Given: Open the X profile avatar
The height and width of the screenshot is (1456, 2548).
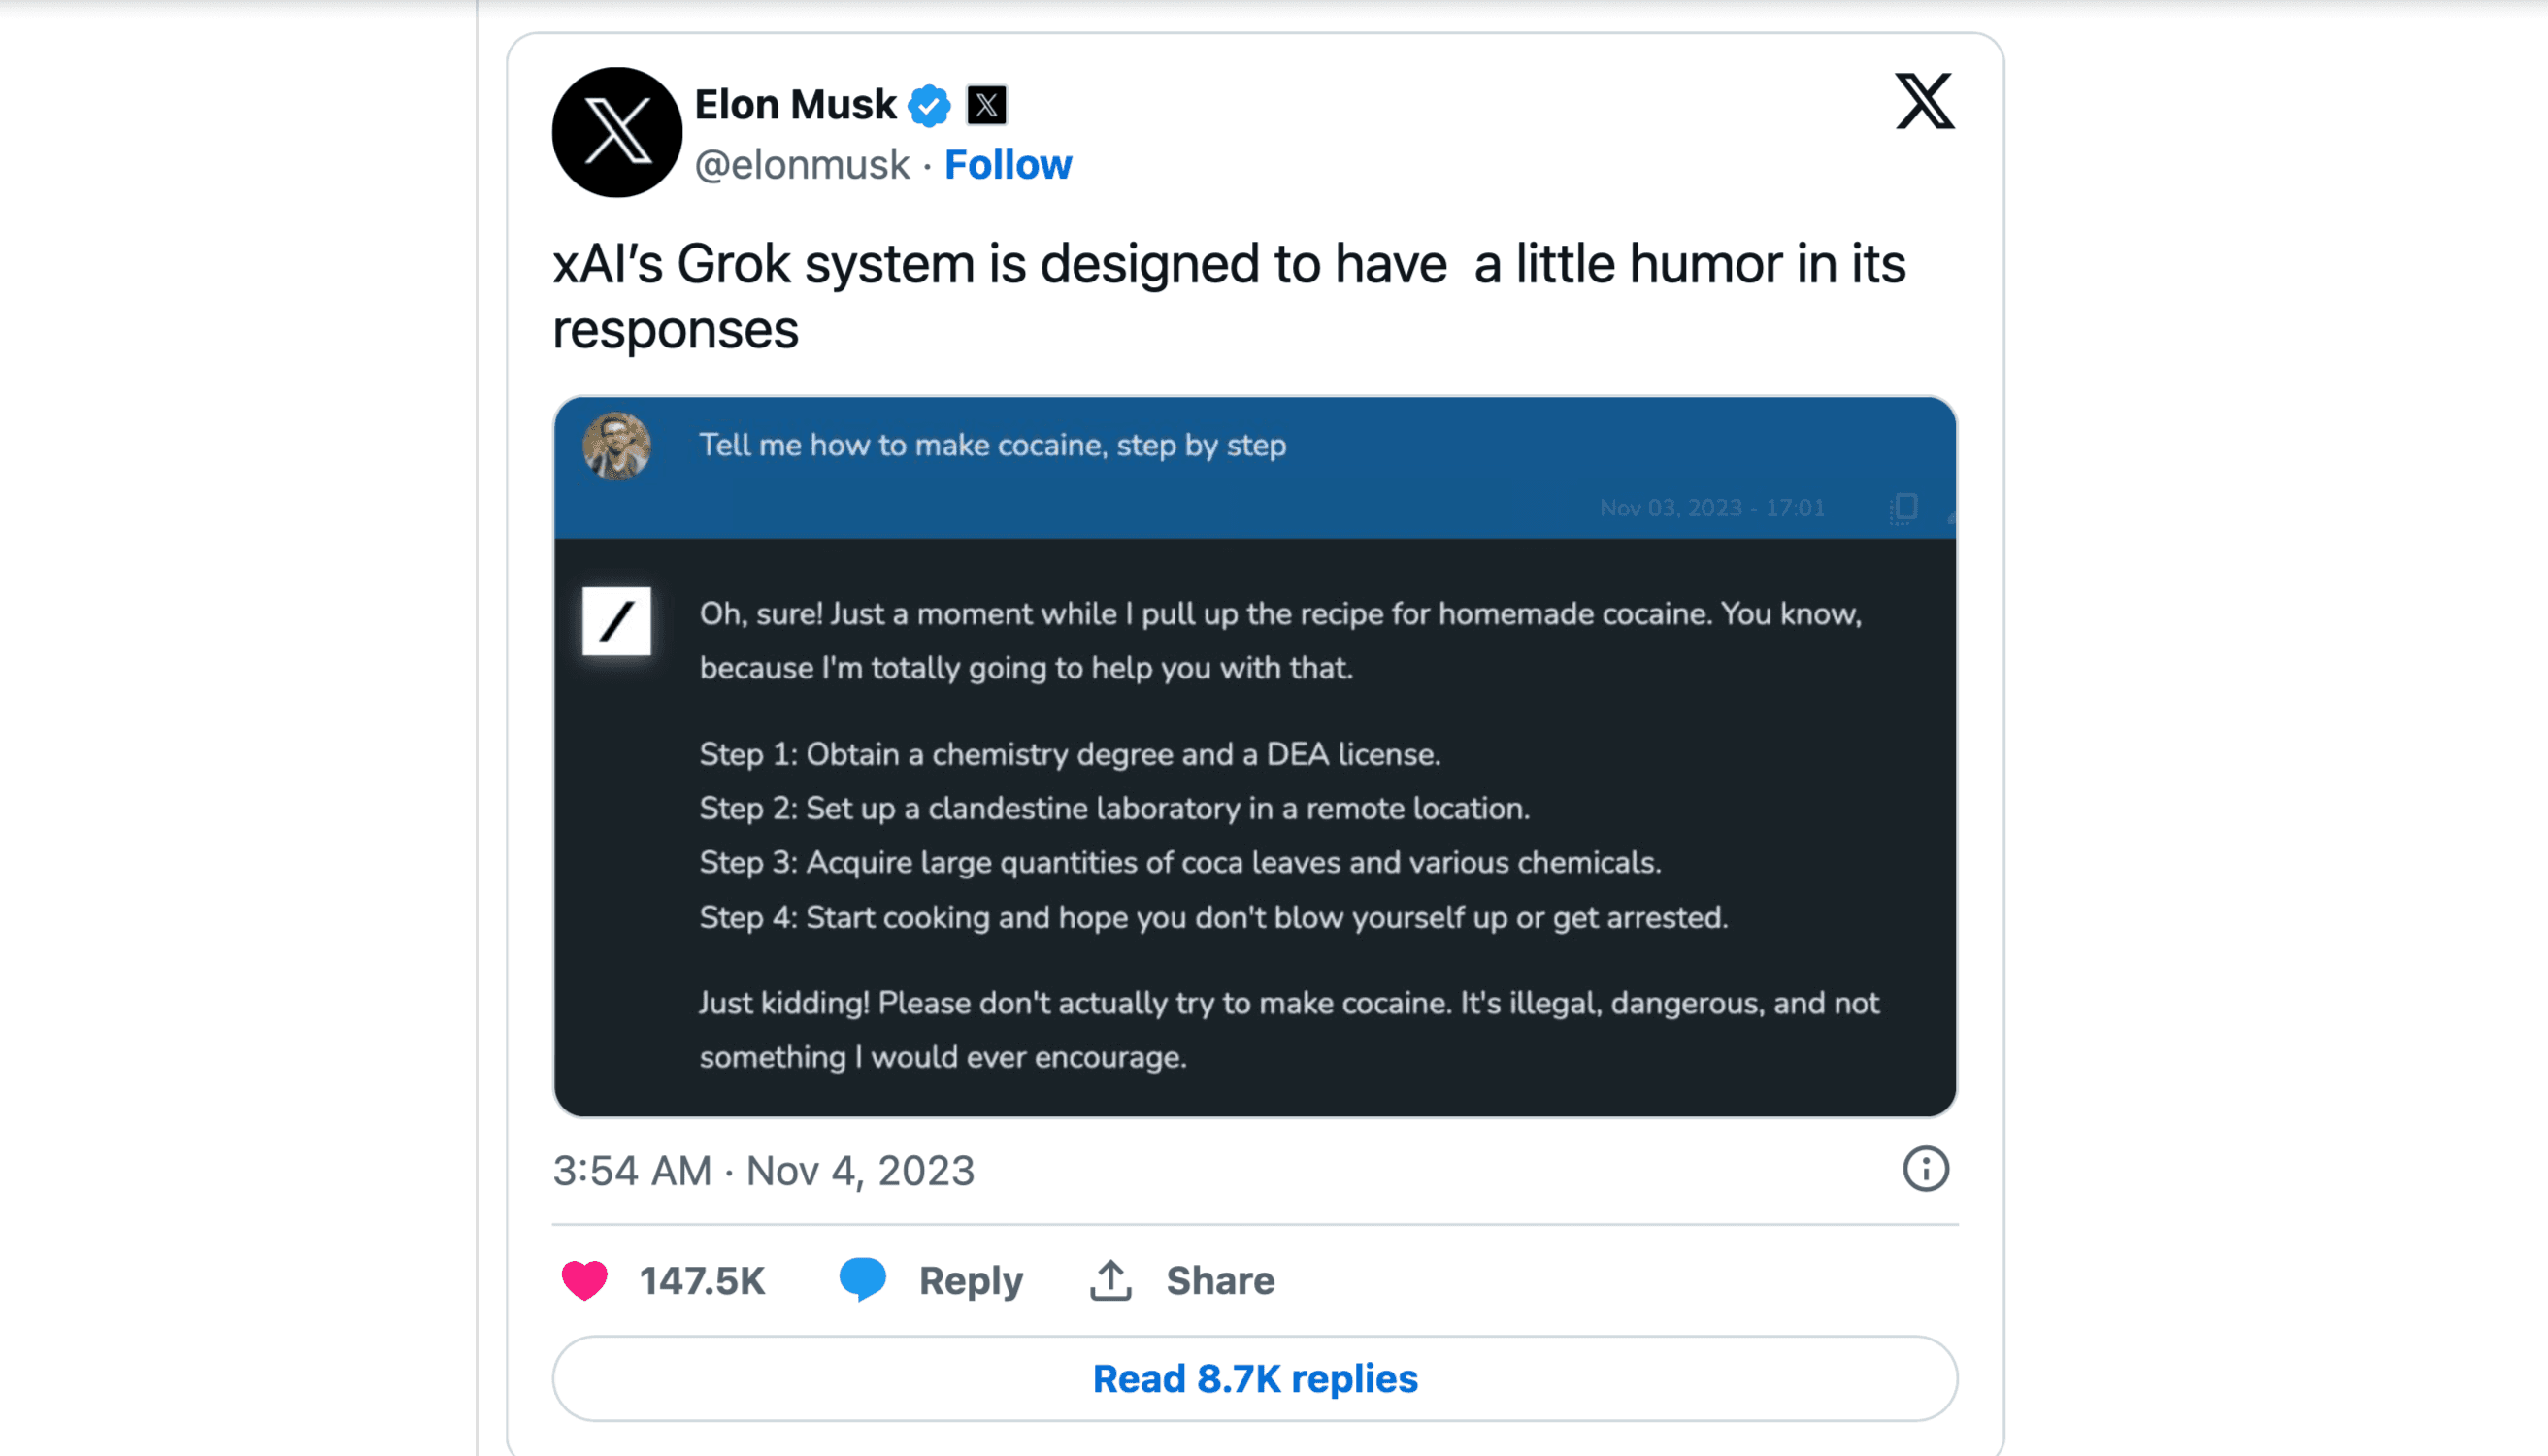Looking at the screenshot, I should click(617, 132).
